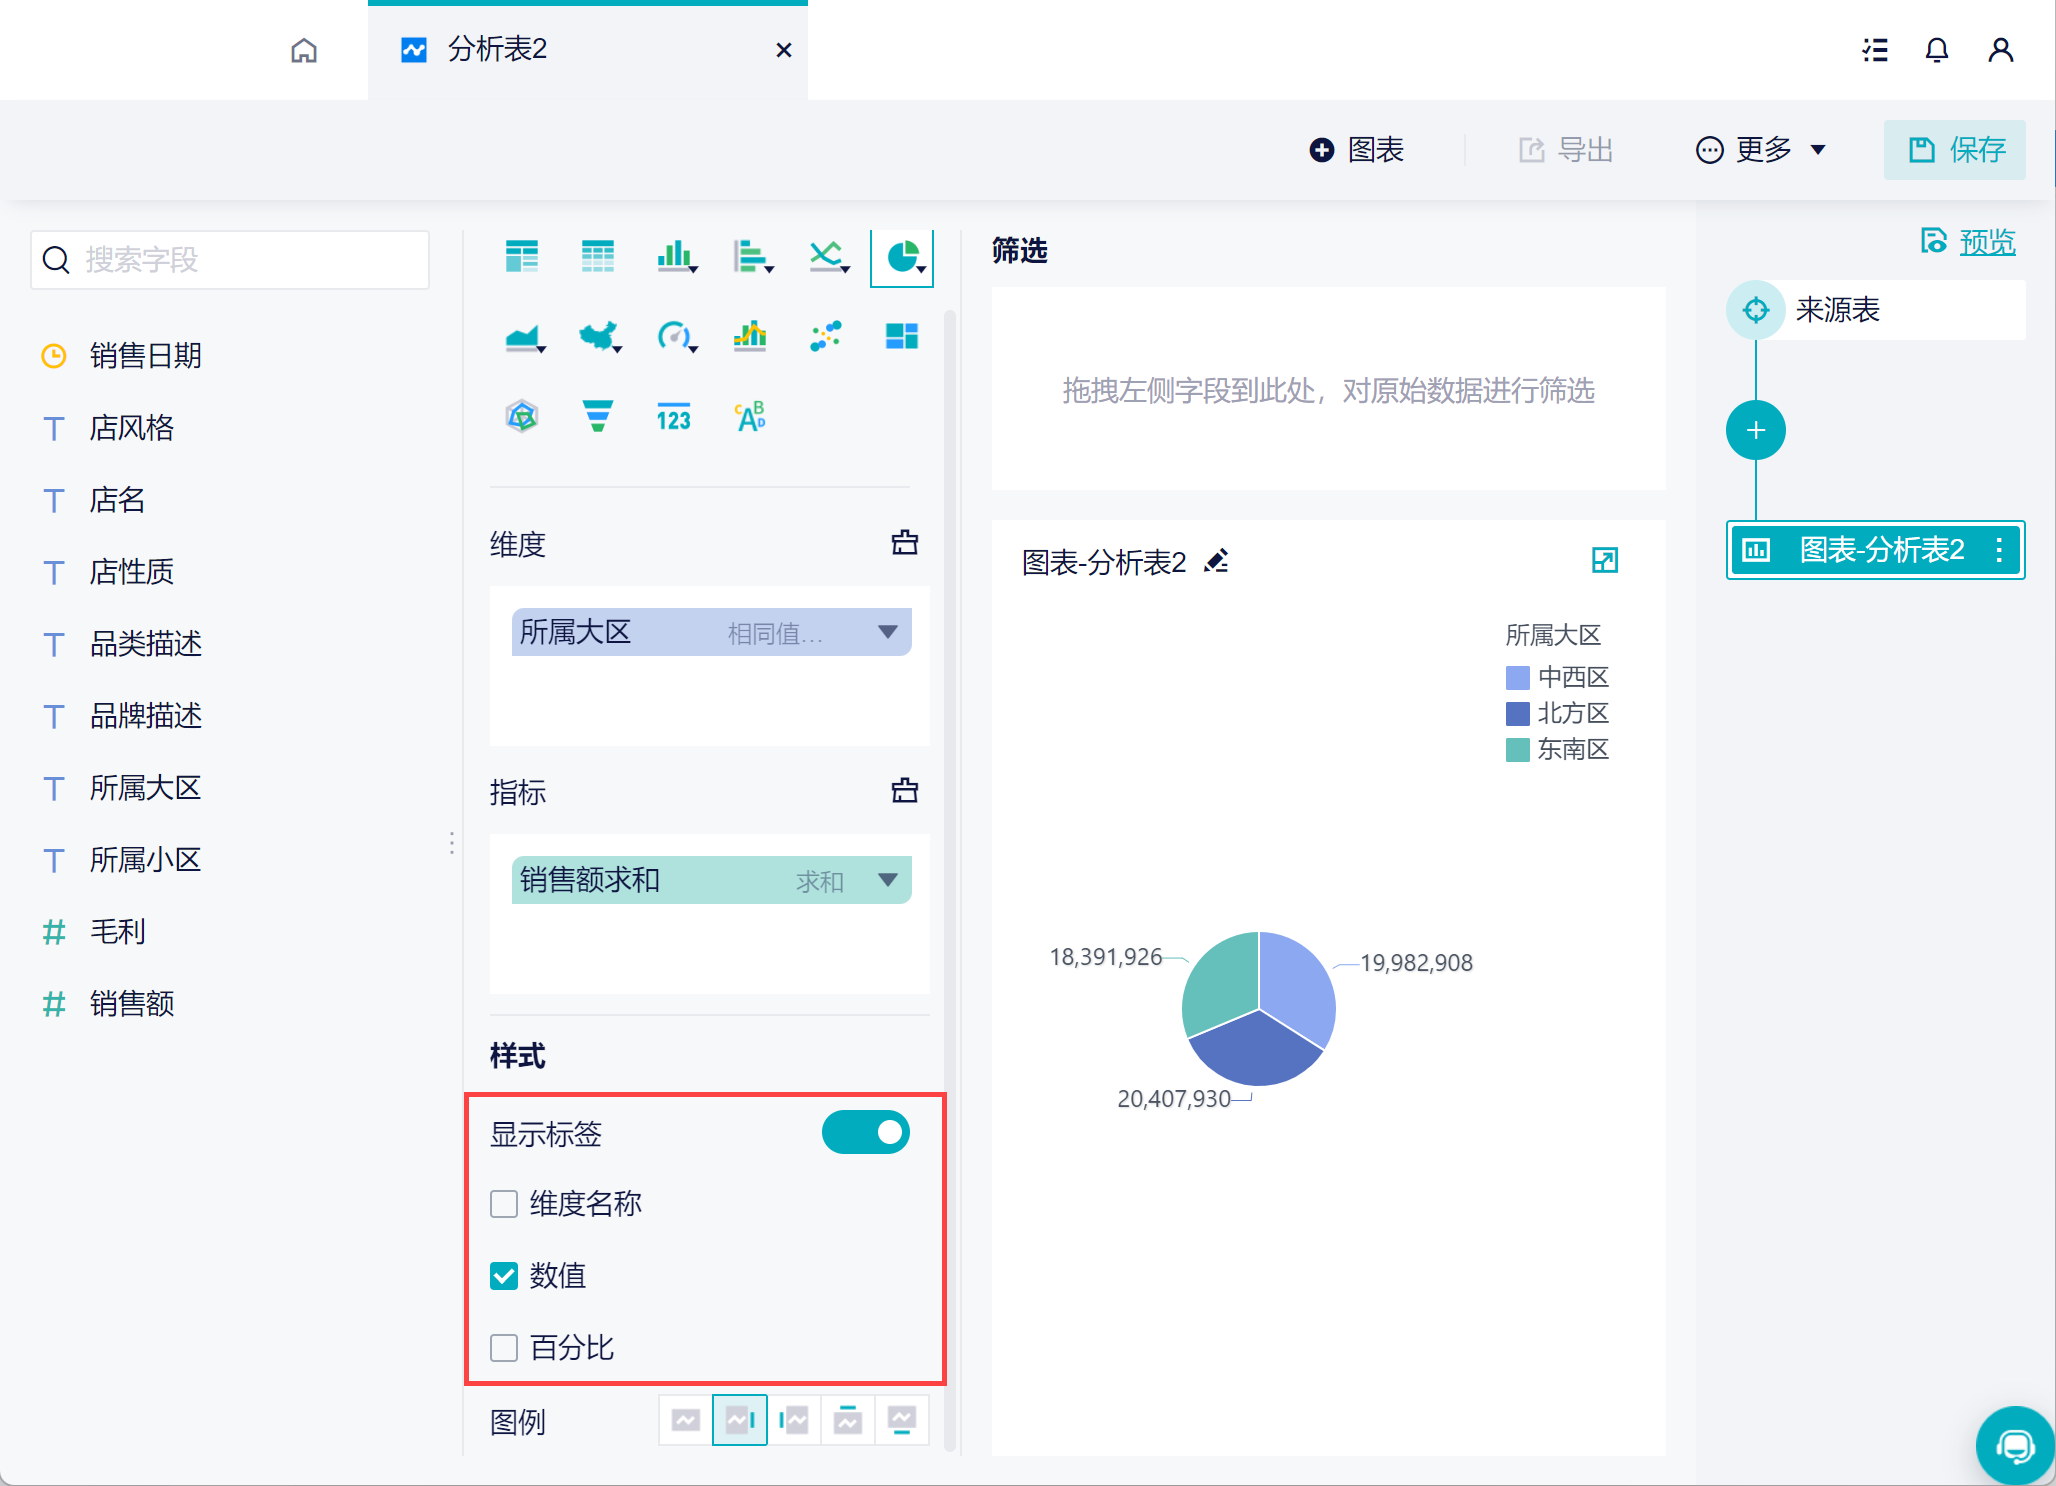Image resolution: width=2056 pixels, height=1486 pixels.
Task: Select the word cloud chart icon
Action: coord(750,415)
